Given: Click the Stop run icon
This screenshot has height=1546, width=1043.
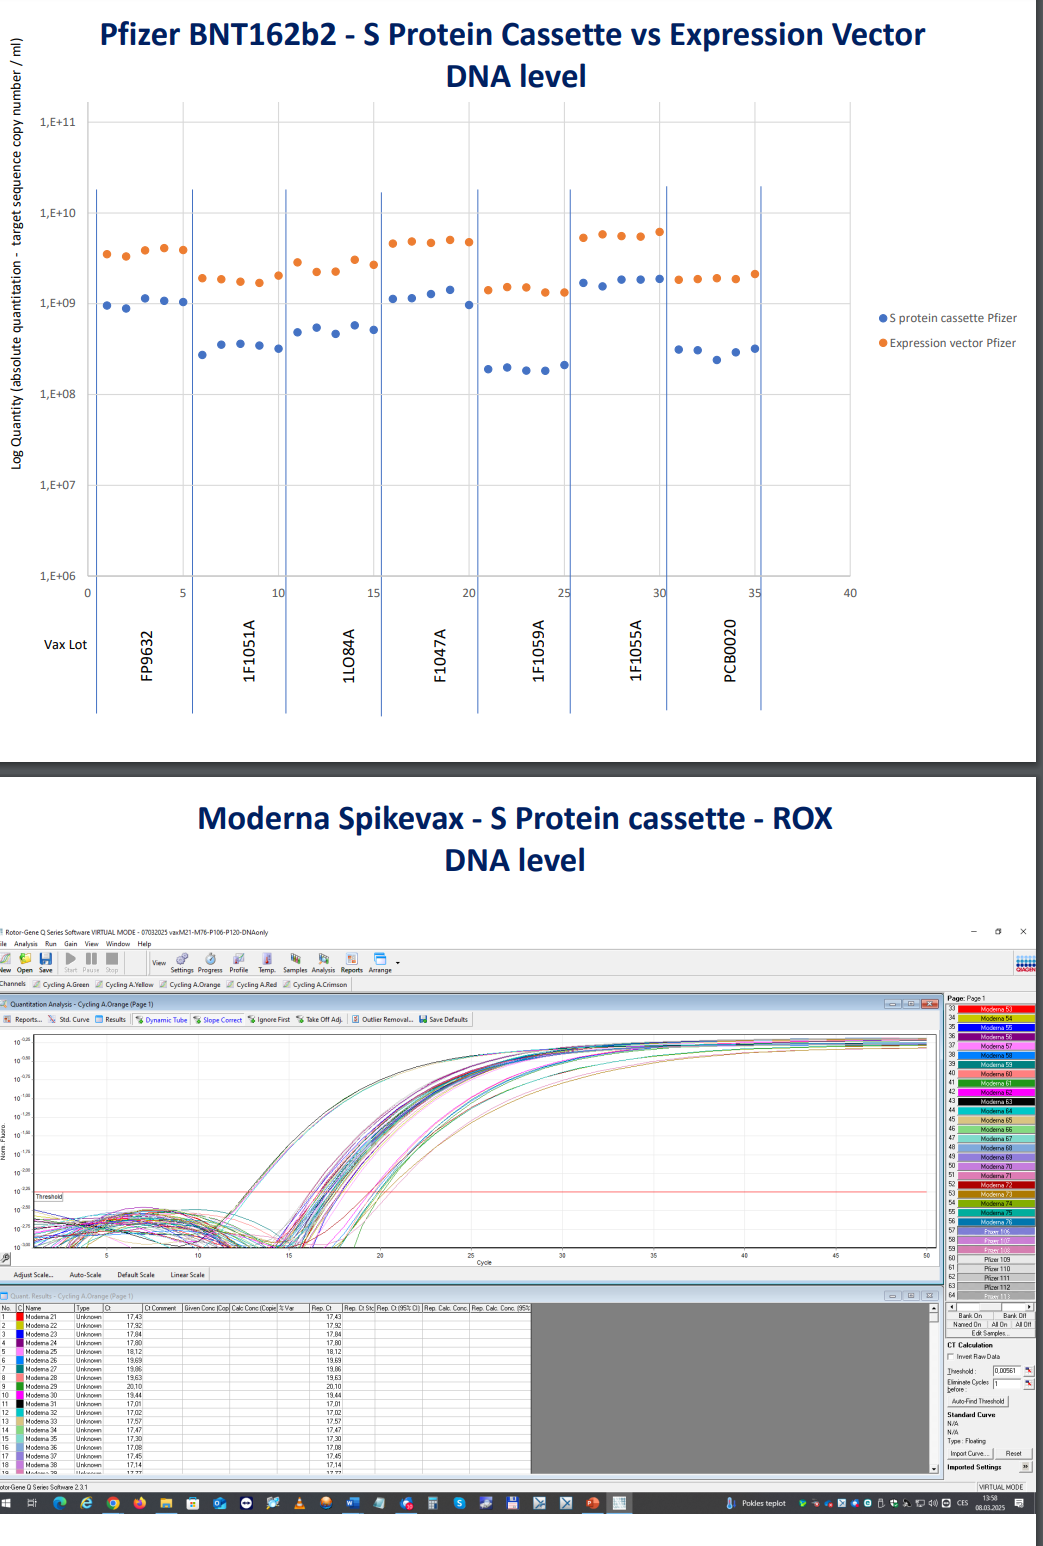Looking at the screenshot, I should [x=112, y=962].
